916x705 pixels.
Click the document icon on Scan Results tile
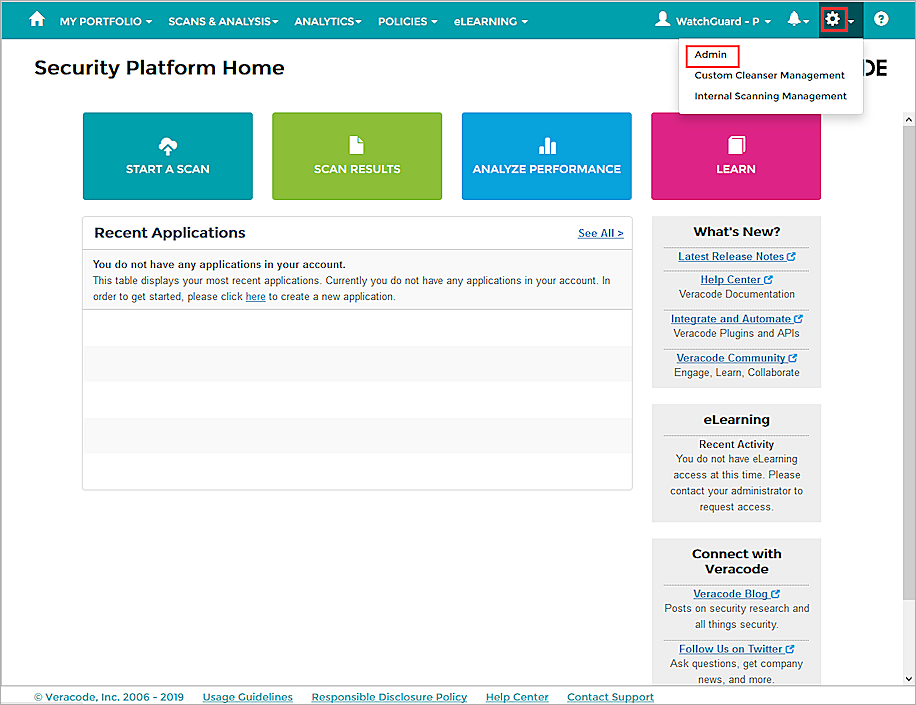[356, 143]
